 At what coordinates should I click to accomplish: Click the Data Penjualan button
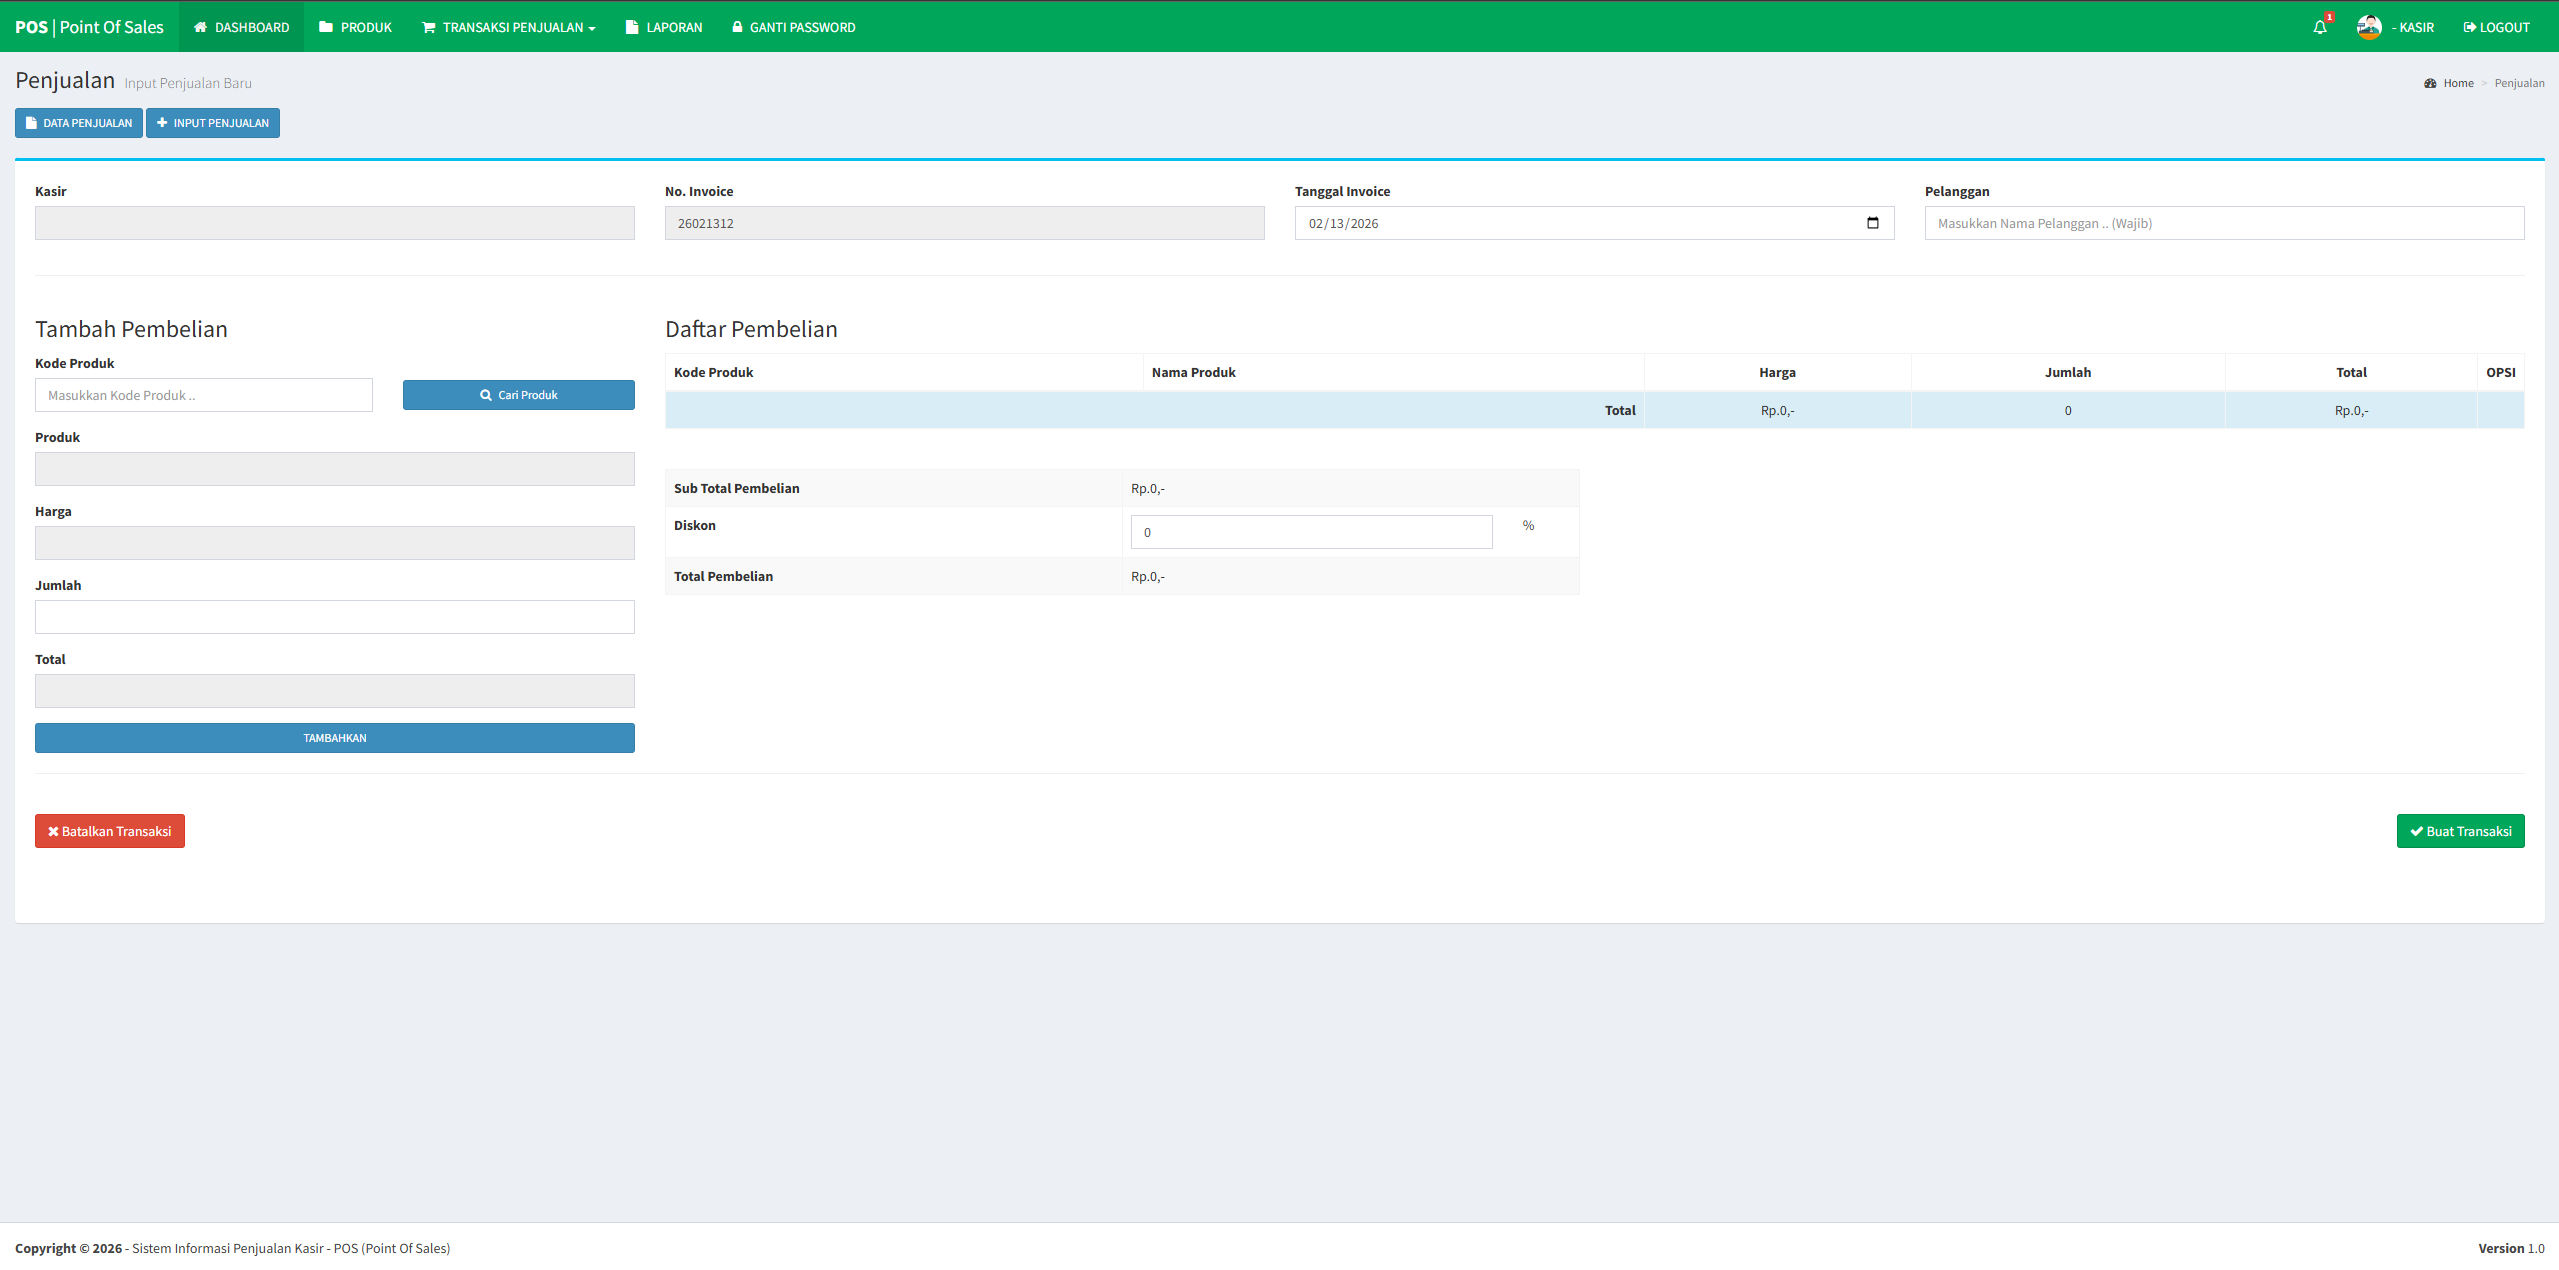[78, 123]
